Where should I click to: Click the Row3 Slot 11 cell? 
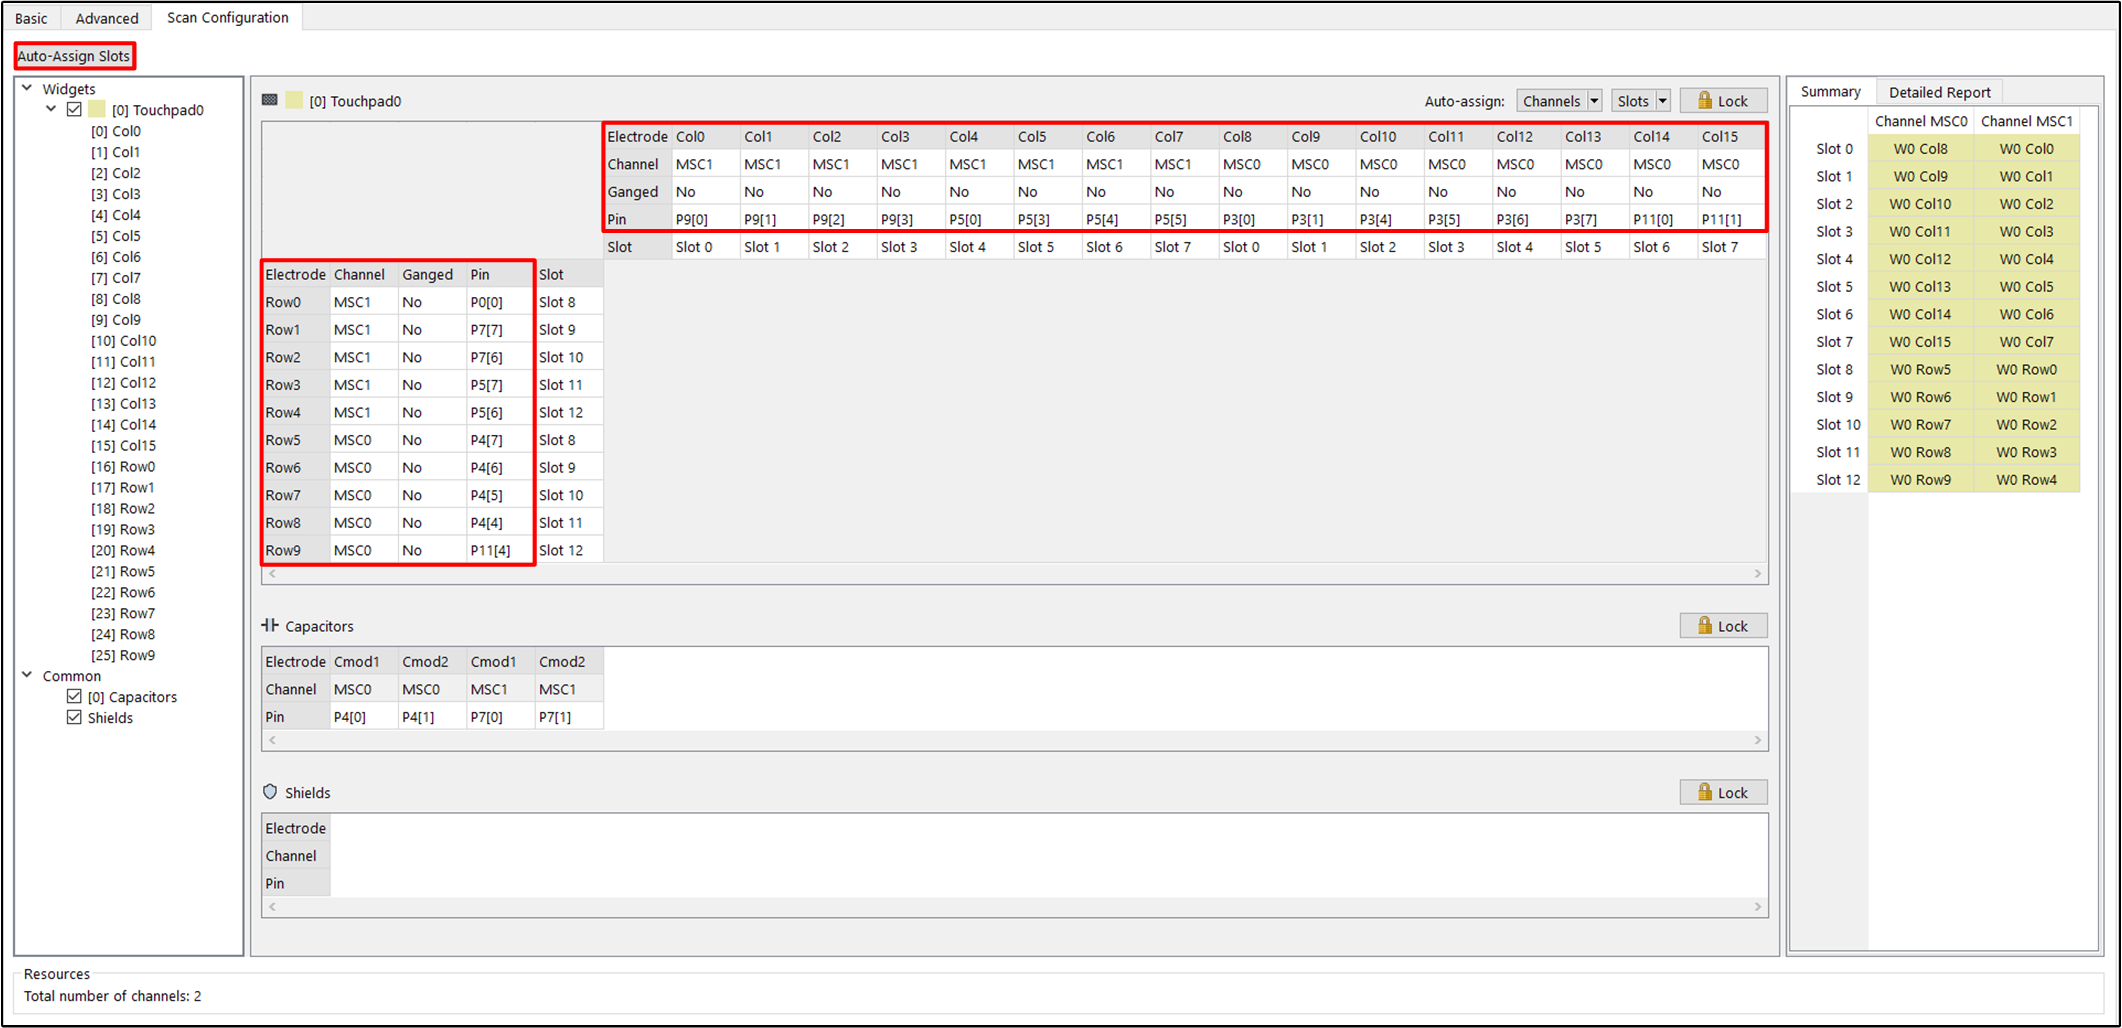[x=569, y=385]
